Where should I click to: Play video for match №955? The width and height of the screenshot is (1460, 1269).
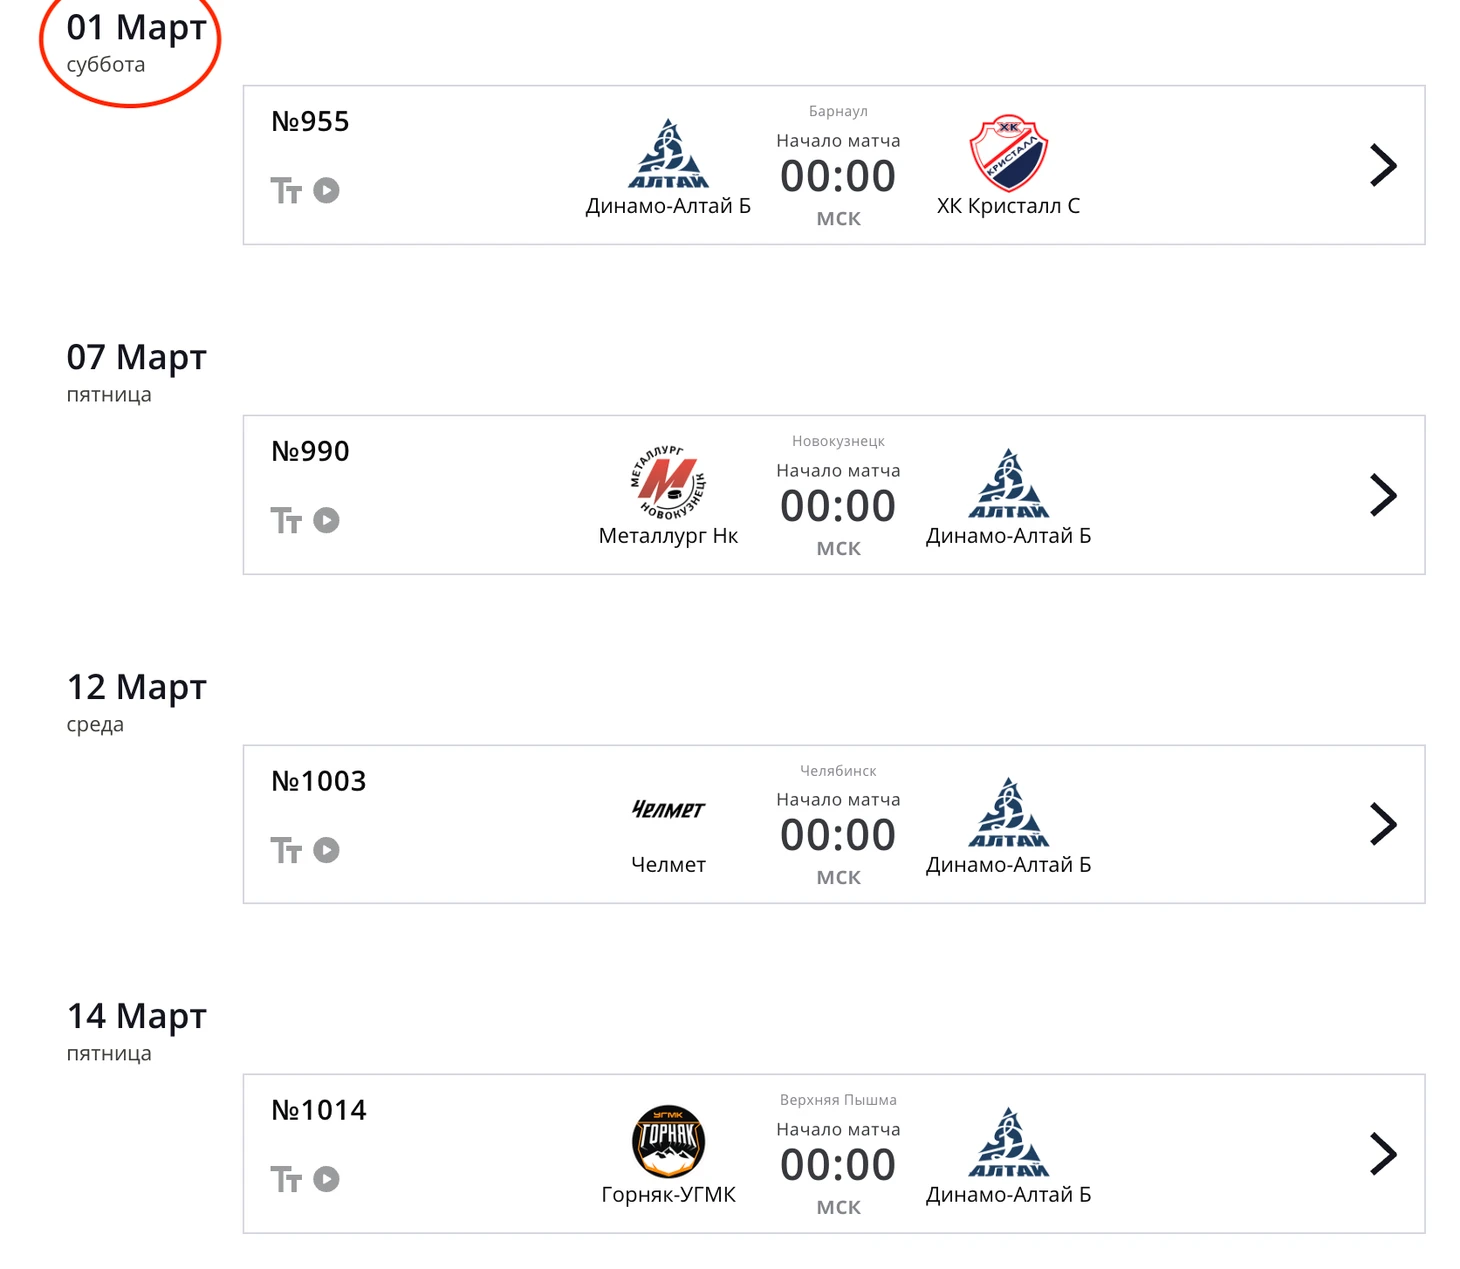click(326, 190)
